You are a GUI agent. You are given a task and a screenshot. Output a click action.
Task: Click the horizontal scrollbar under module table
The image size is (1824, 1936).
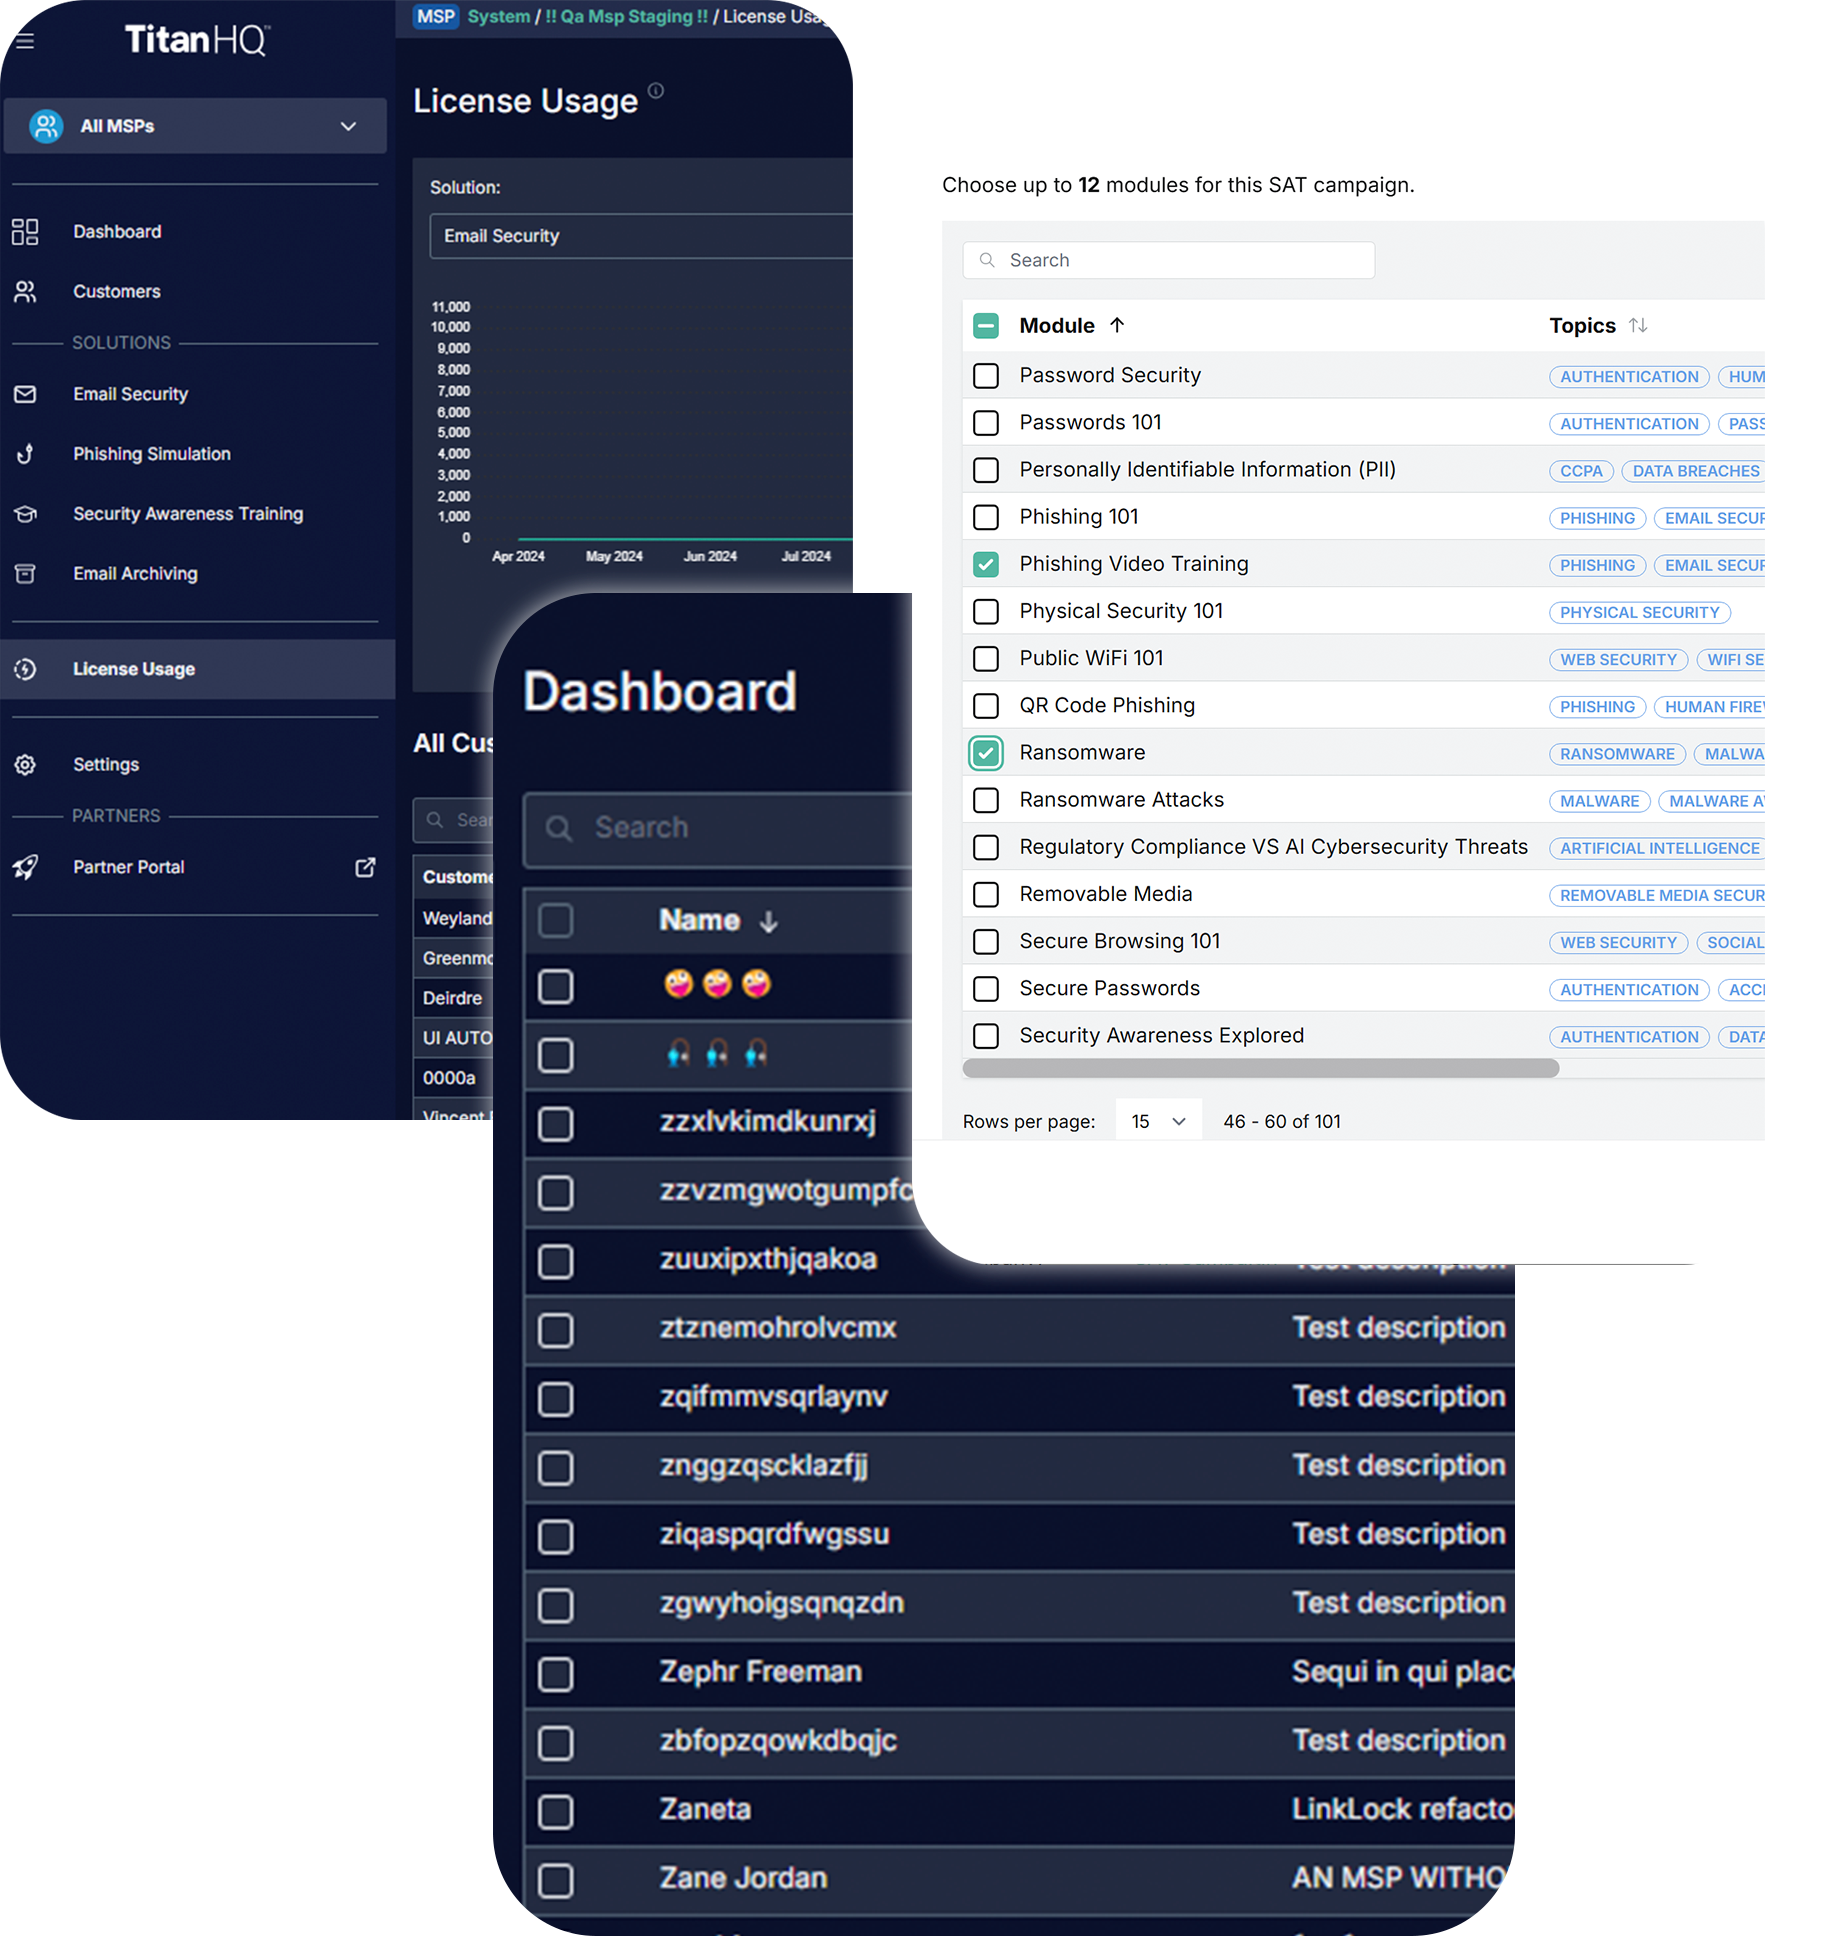pyautogui.click(x=1260, y=1068)
